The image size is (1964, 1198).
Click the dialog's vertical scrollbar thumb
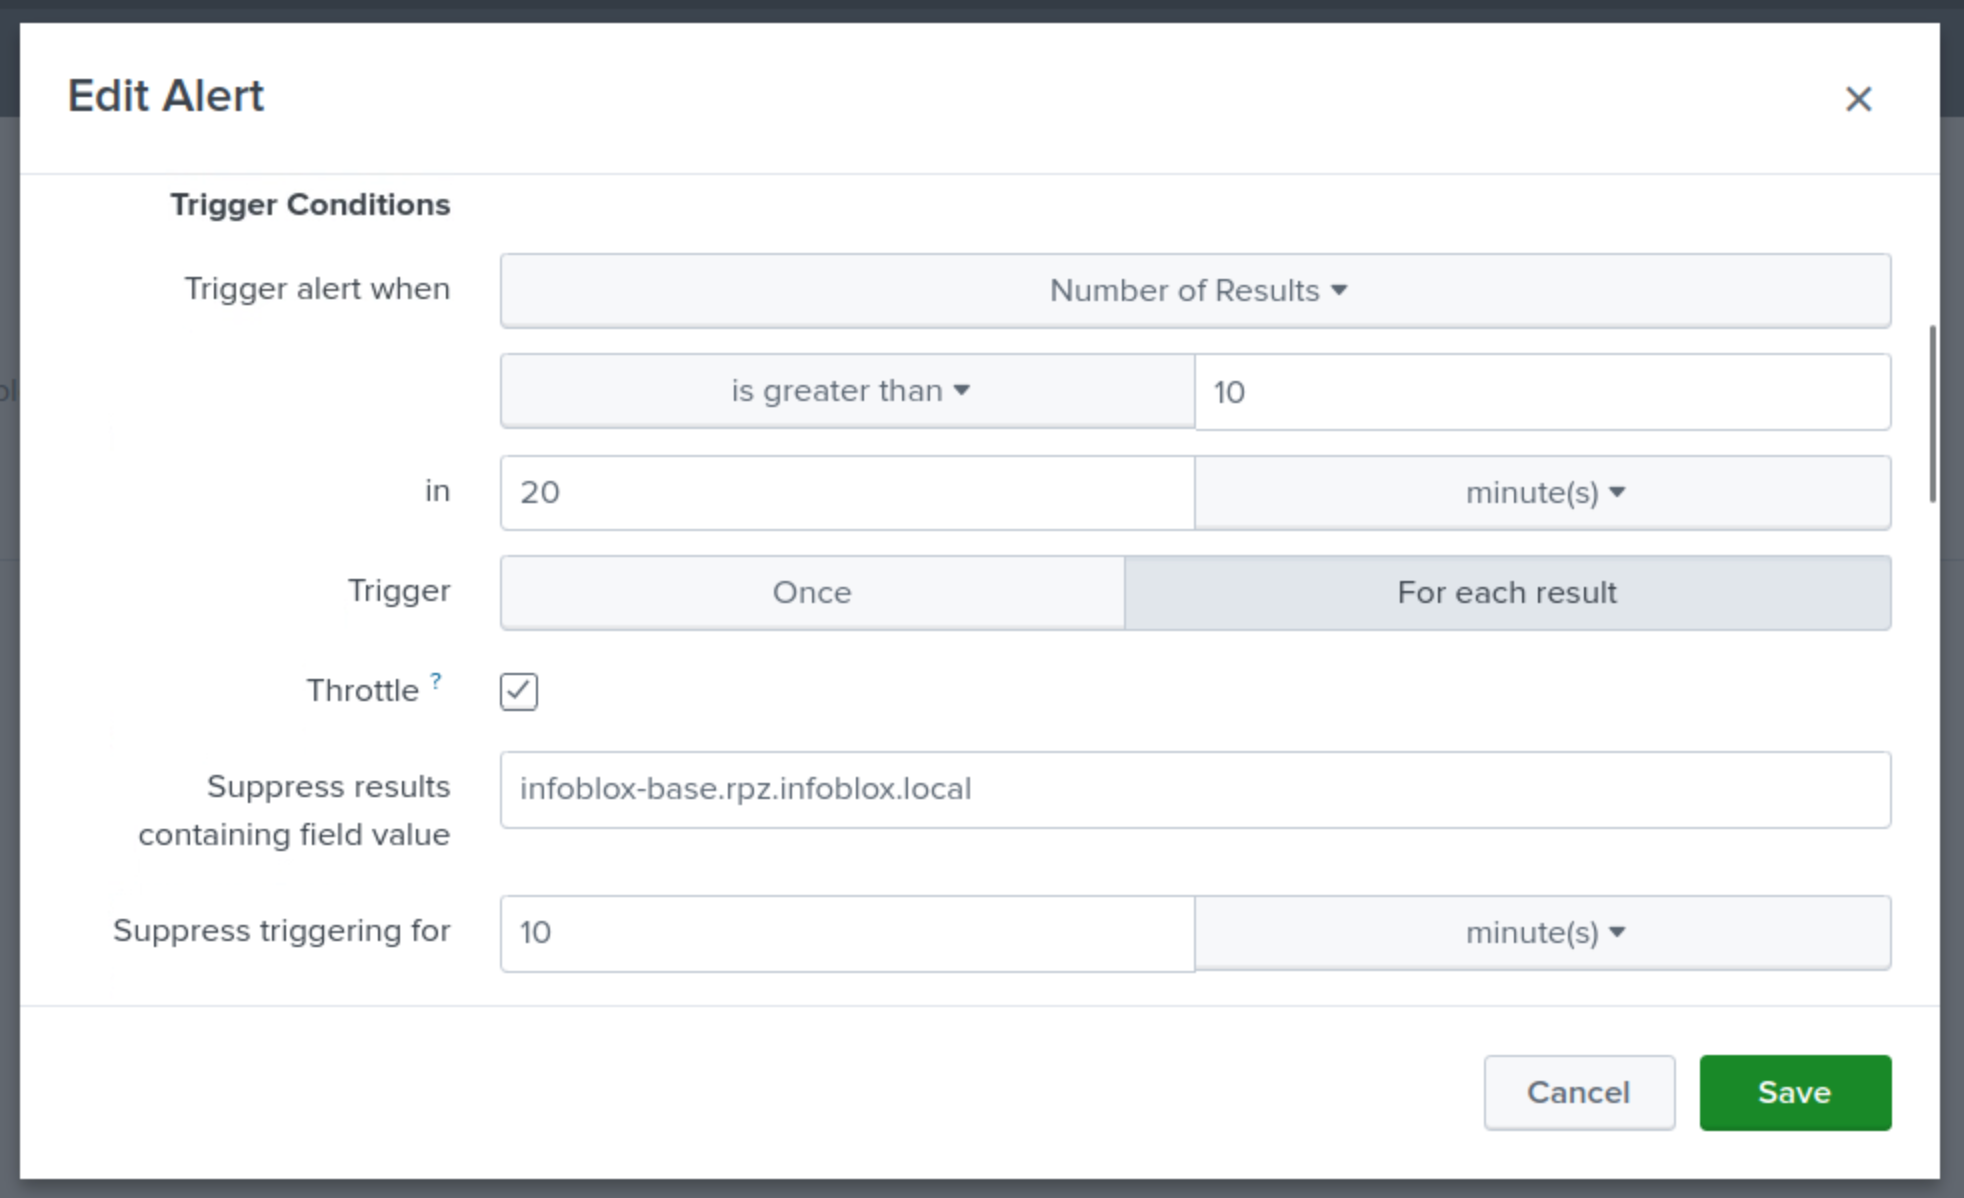click(x=1932, y=413)
